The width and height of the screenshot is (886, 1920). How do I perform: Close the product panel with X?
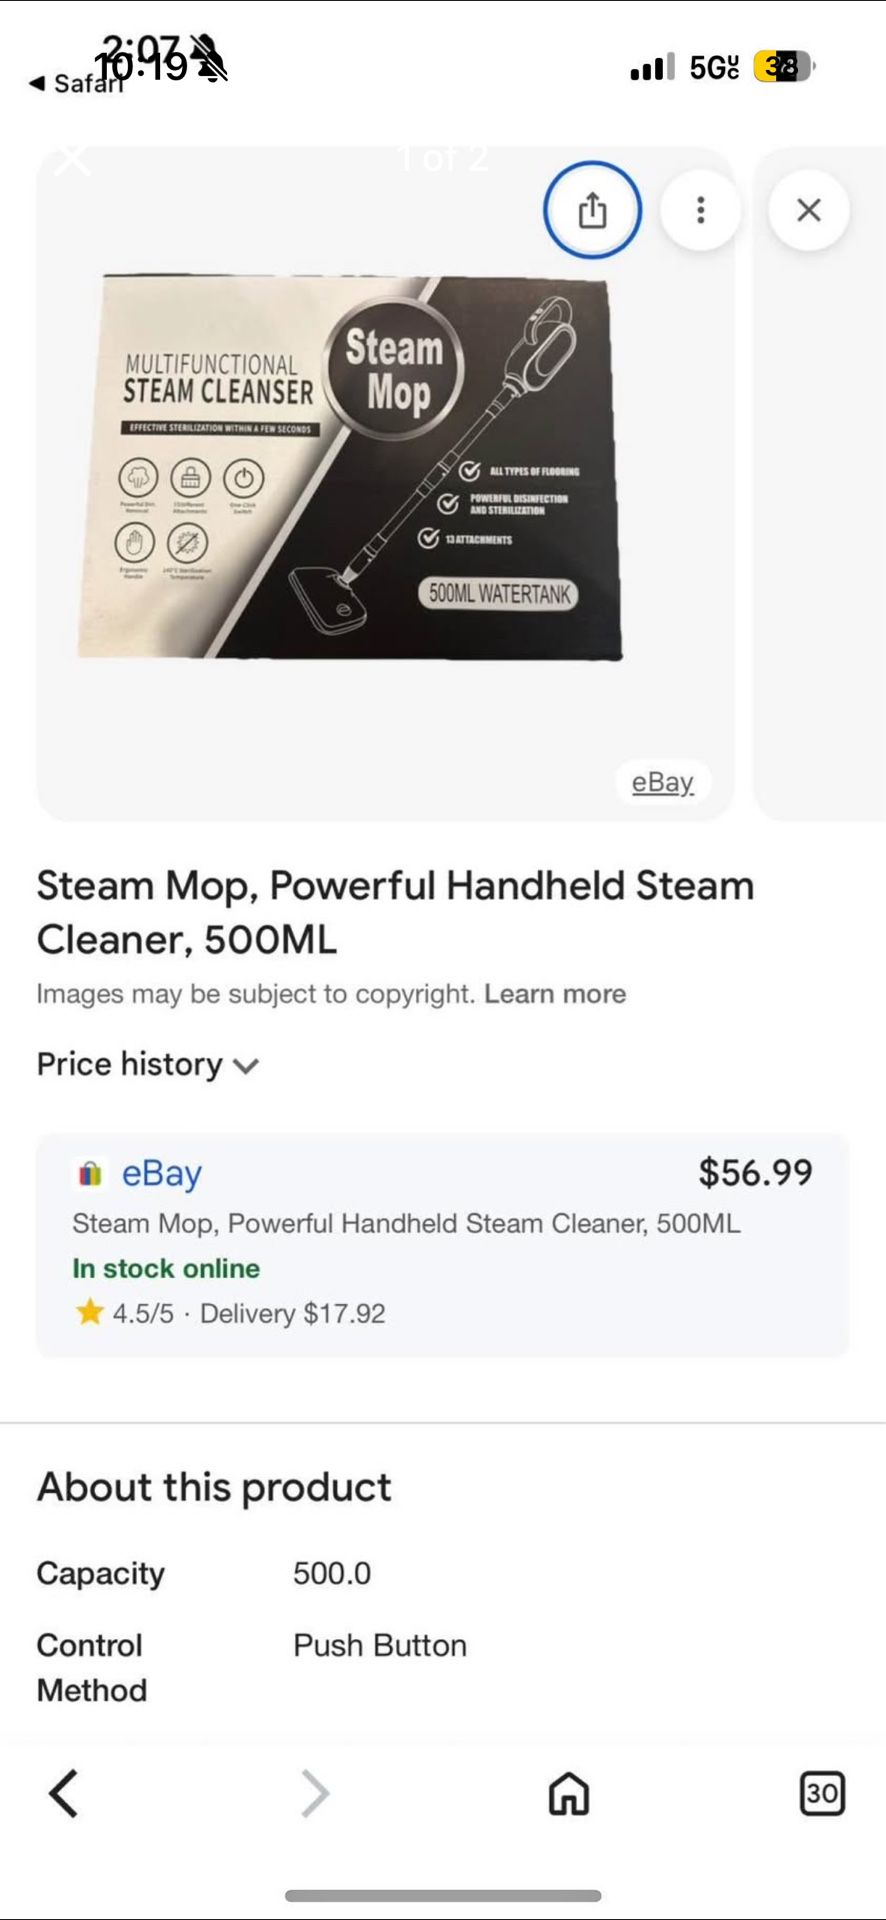click(x=808, y=210)
